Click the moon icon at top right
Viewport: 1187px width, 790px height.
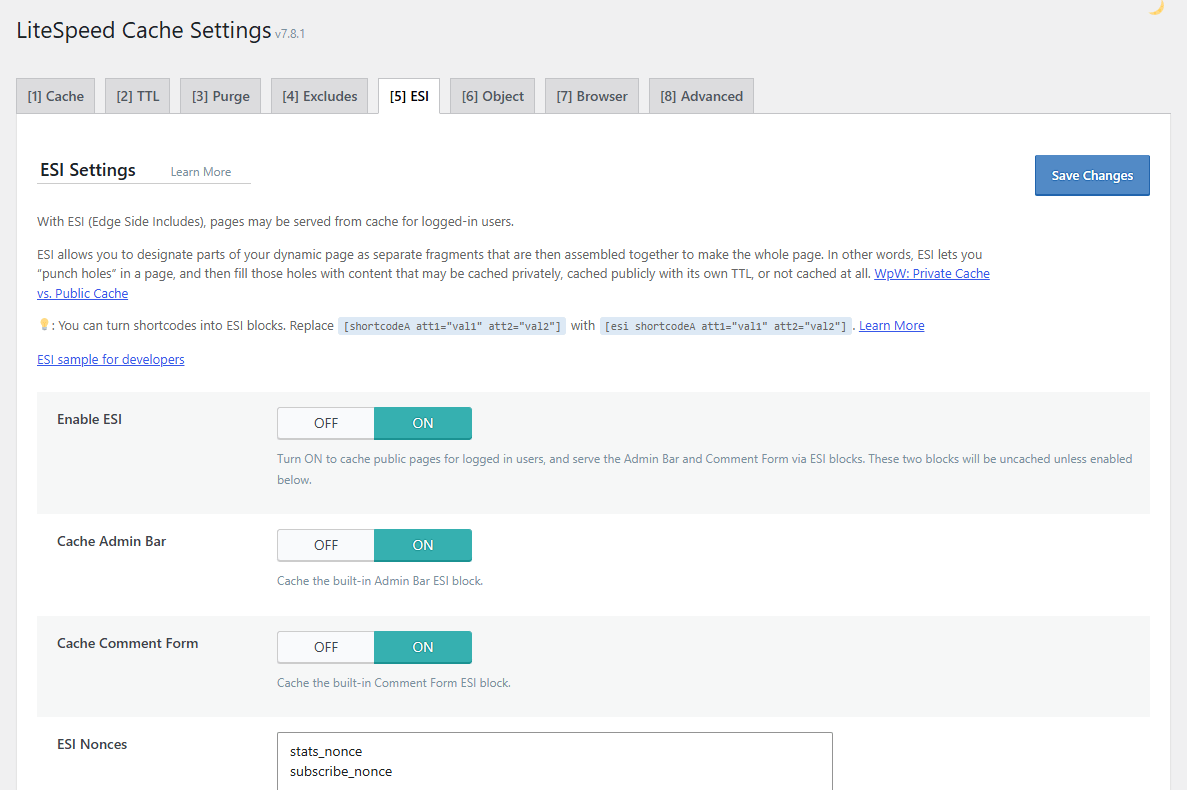(1156, 8)
